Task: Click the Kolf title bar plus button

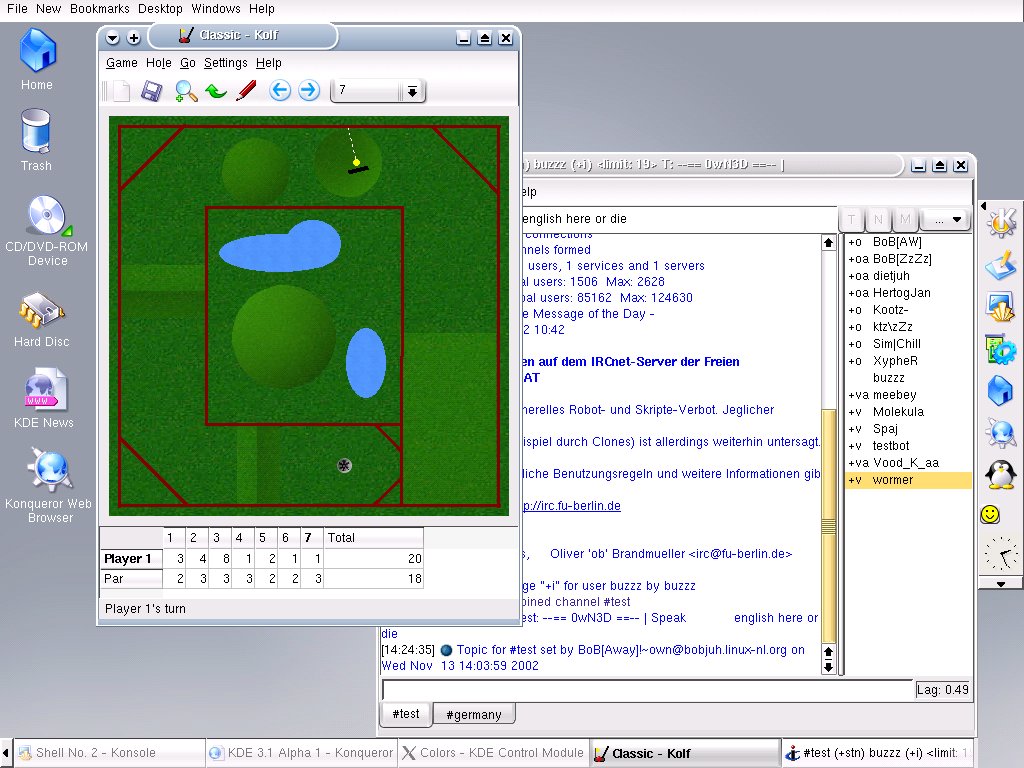Action: coord(133,38)
